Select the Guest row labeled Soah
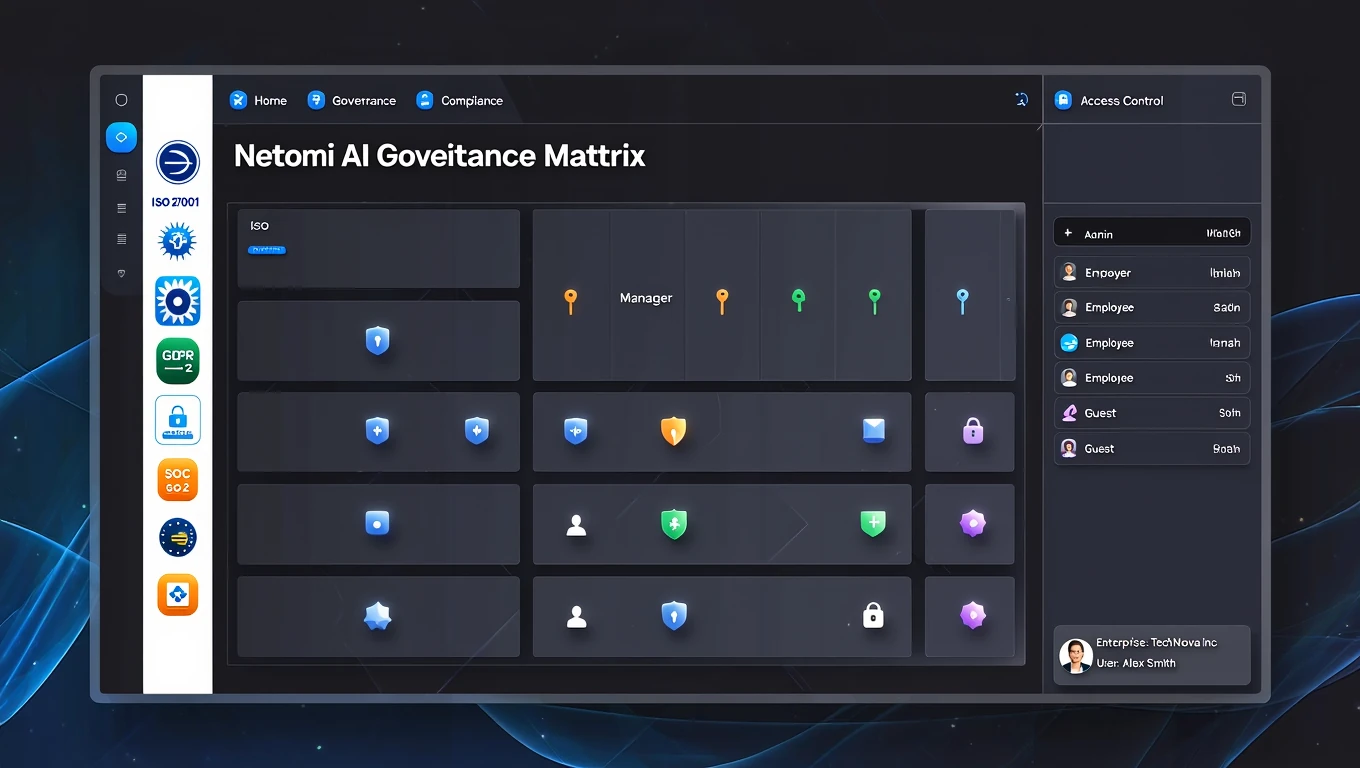1360x768 pixels. tap(1152, 449)
